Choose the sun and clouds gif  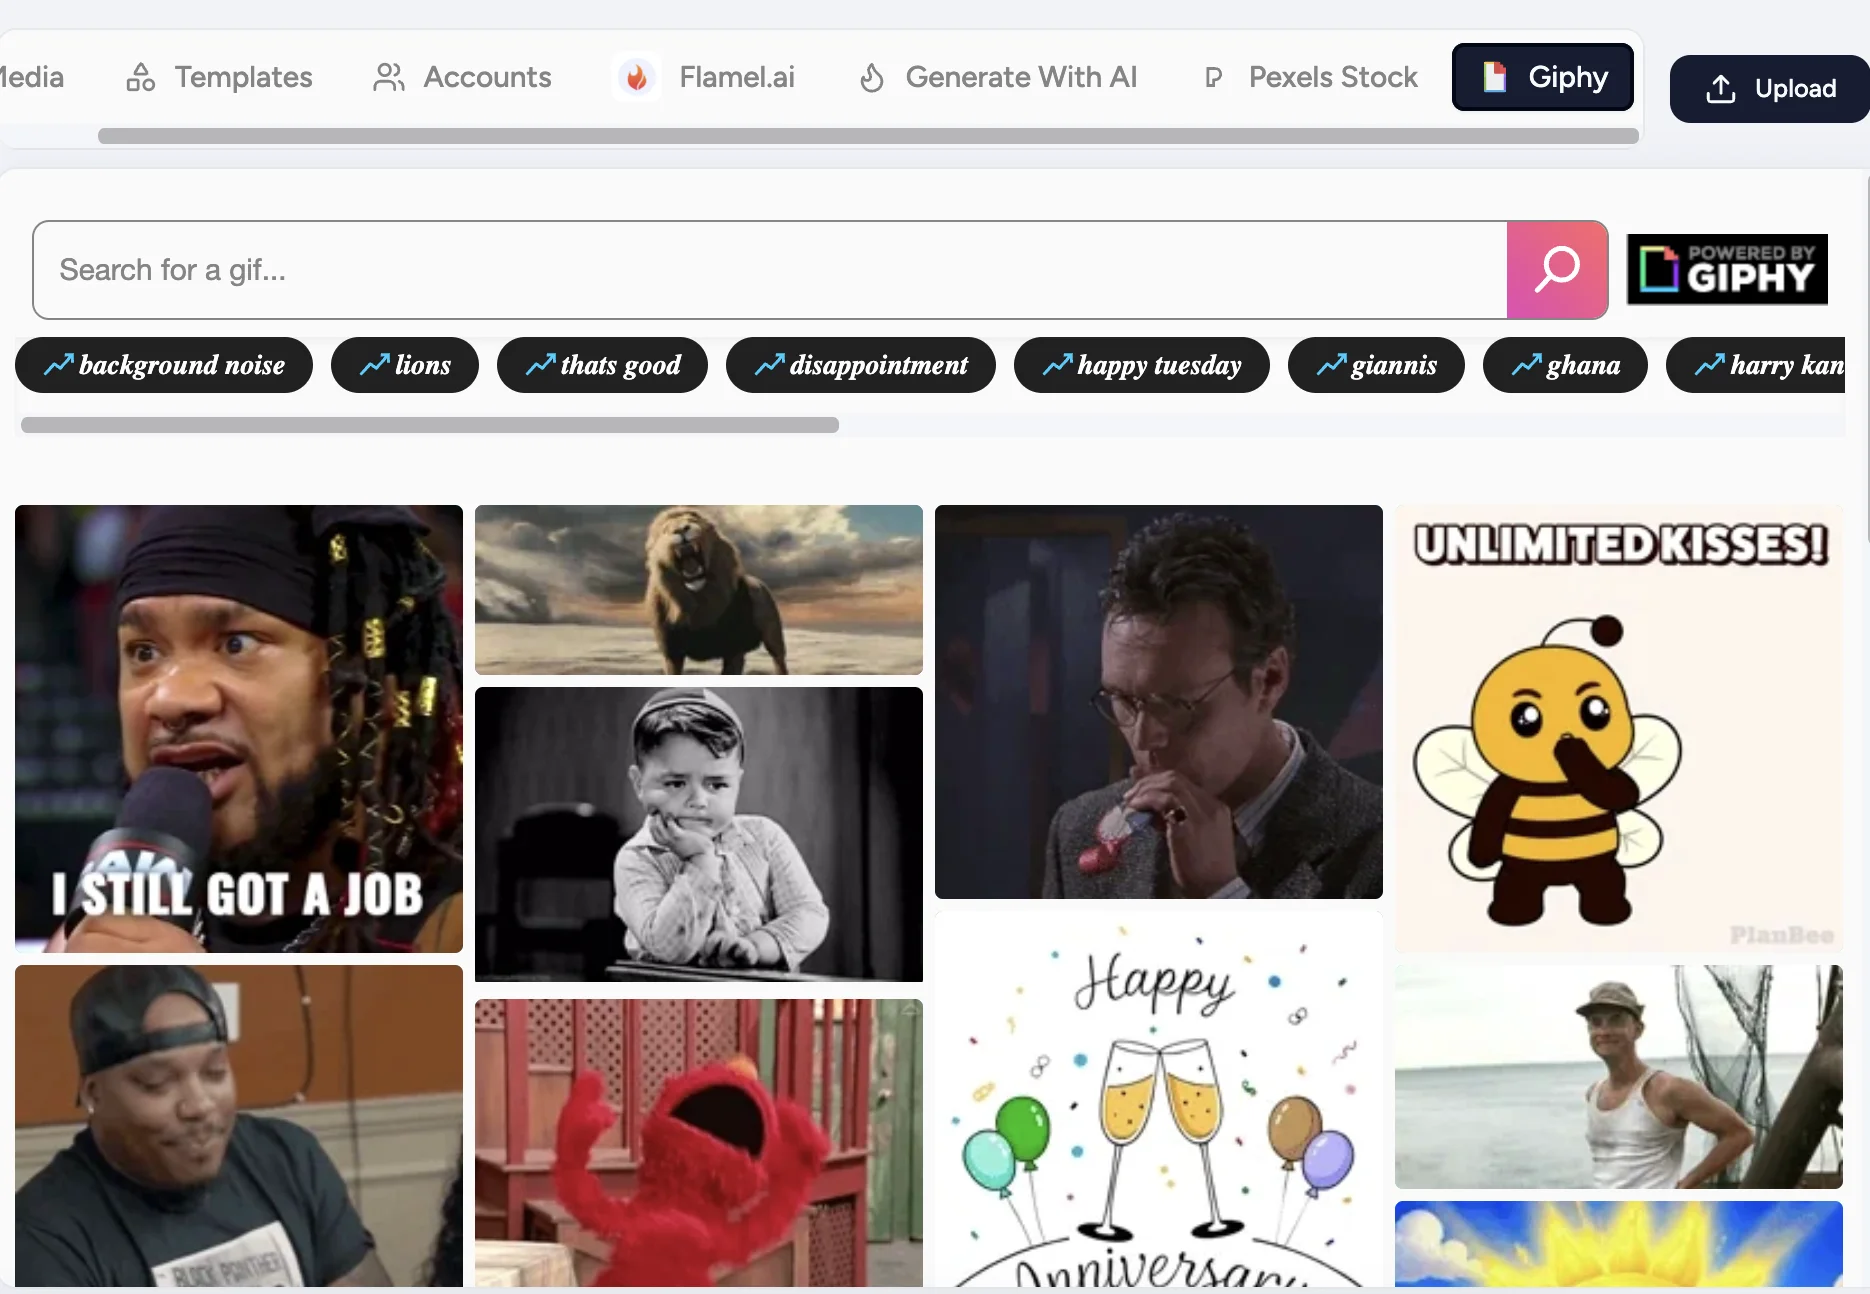coord(1619,1244)
